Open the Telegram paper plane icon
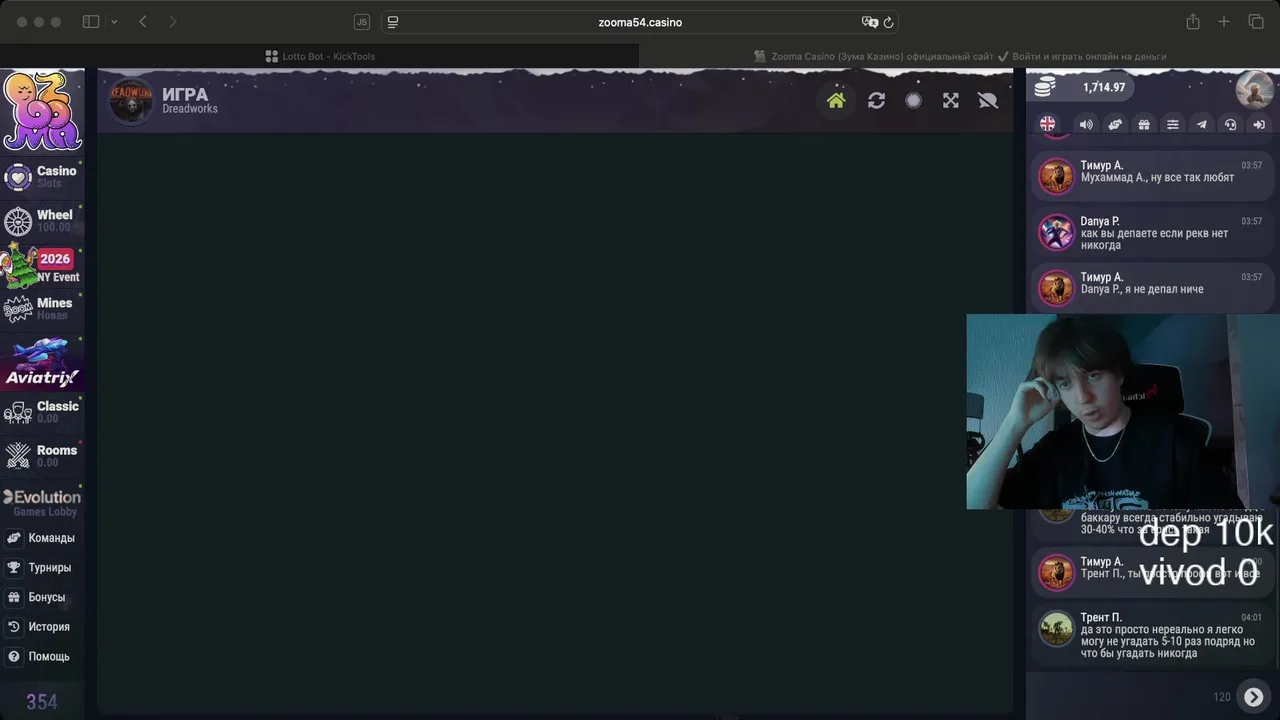 1202,124
